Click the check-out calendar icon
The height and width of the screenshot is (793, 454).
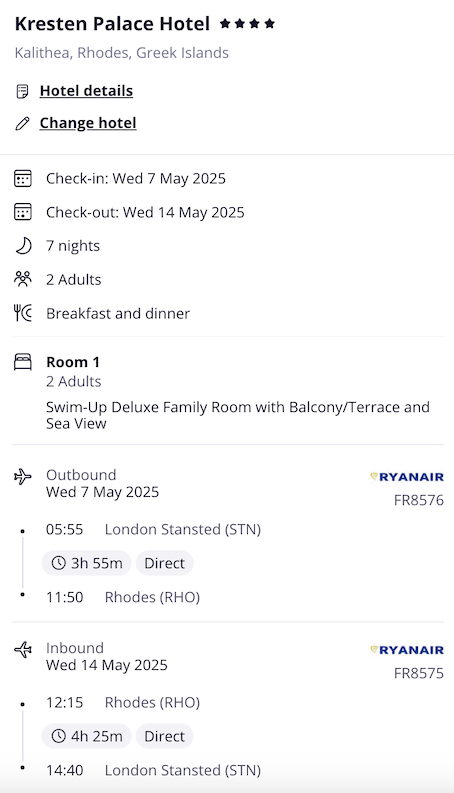(23, 212)
